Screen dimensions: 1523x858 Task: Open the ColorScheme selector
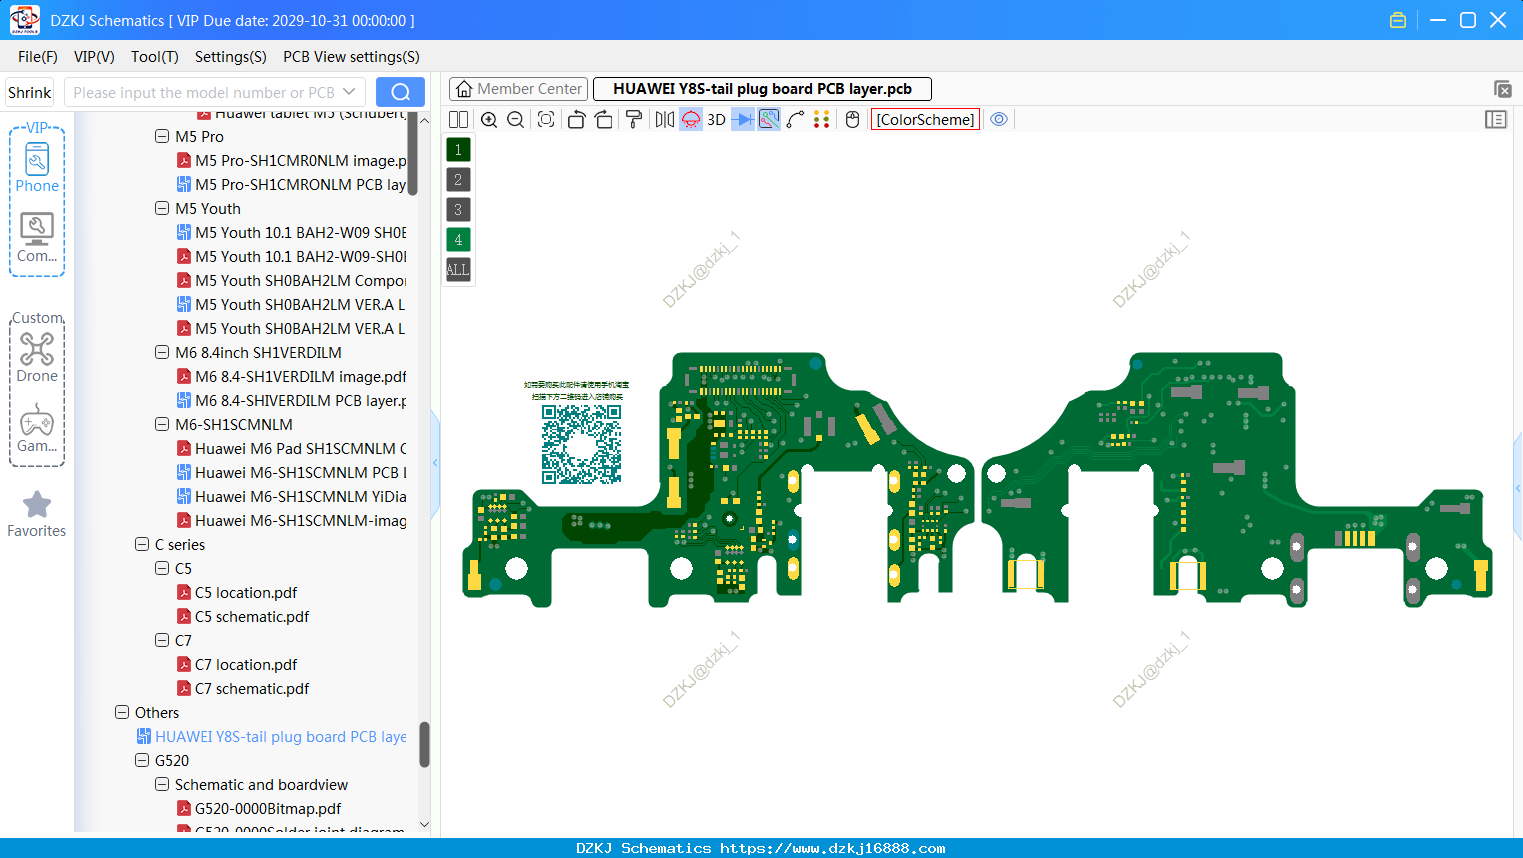925,119
